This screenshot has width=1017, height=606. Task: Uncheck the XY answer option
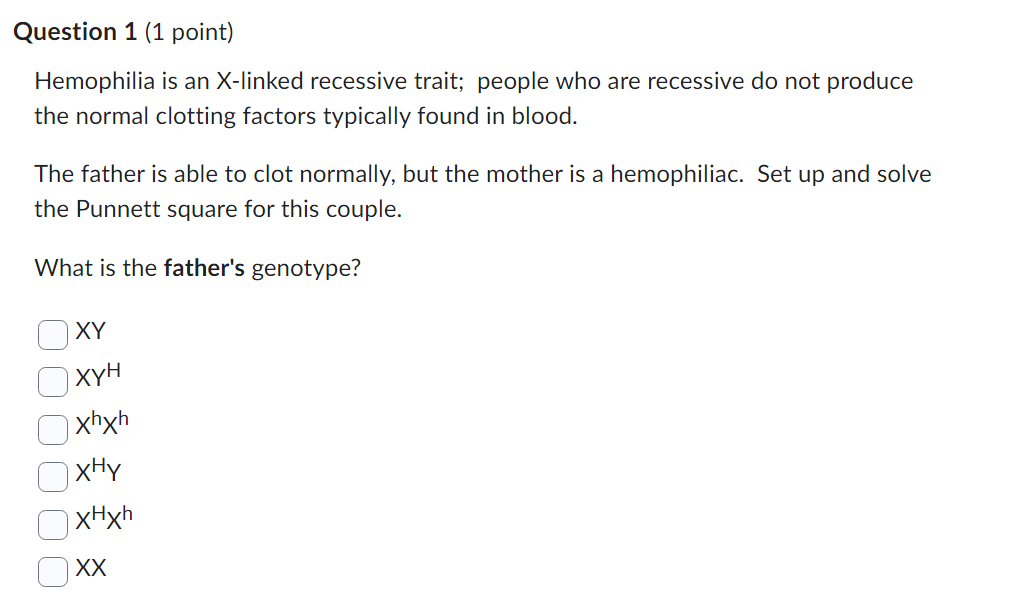[53, 334]
